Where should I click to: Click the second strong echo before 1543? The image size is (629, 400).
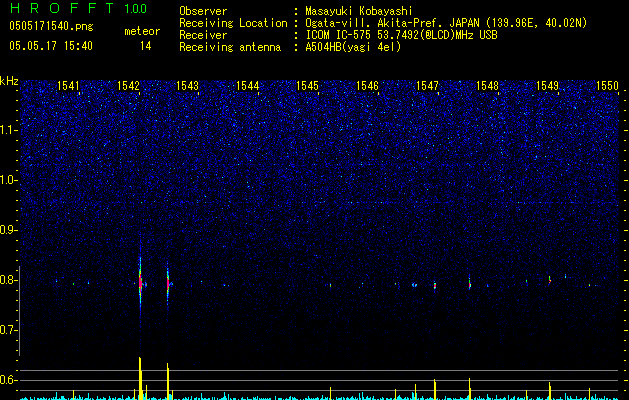(168, 284)
